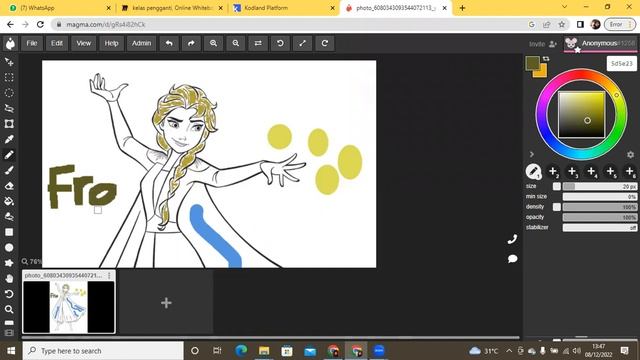Select the polygon star shape tool
This screenshot has height=360, width=640.
pyautogui.click(x=9, y=263)
